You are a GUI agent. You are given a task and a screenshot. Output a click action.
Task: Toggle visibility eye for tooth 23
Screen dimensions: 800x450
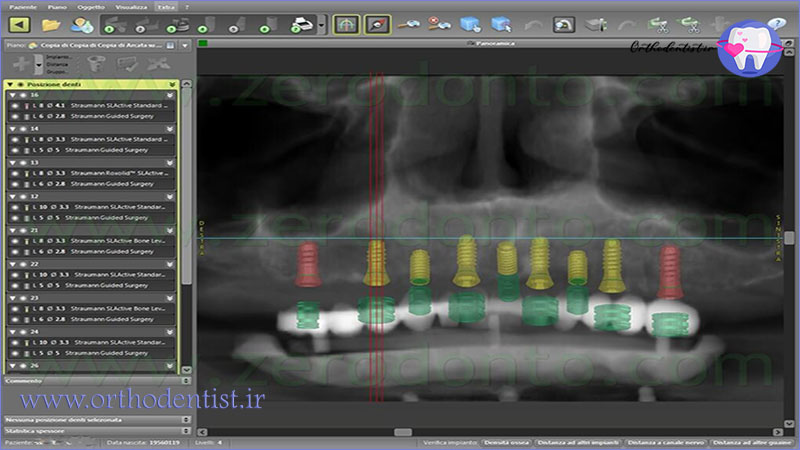pos(23,298)
